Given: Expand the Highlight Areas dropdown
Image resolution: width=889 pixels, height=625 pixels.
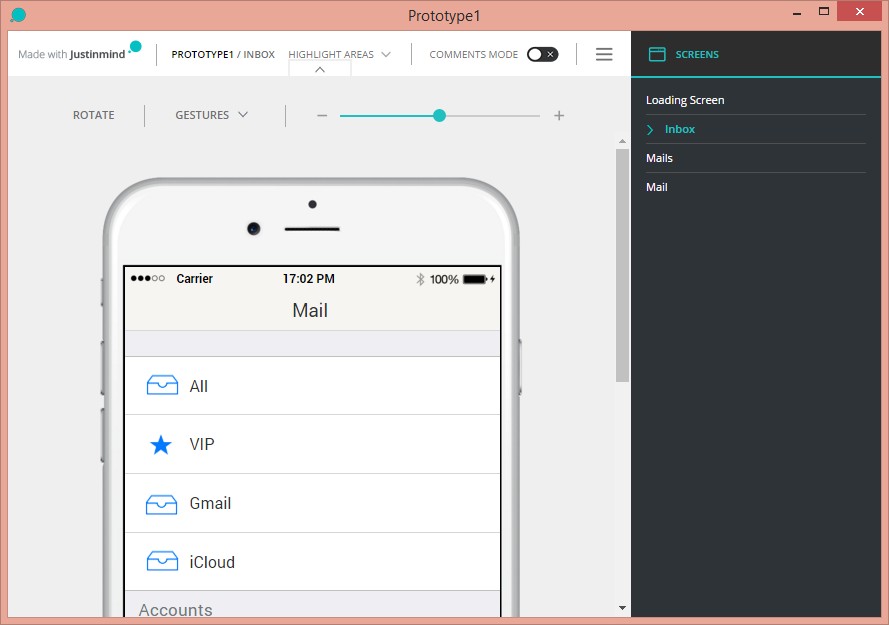Looking at the screenshot, I should [x=339, y=54].
